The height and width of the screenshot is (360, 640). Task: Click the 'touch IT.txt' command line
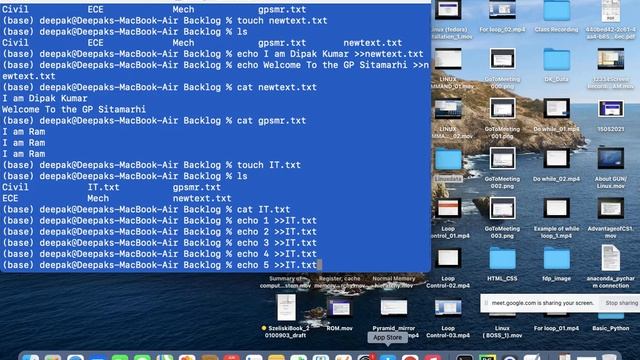[x=151, y=165]
